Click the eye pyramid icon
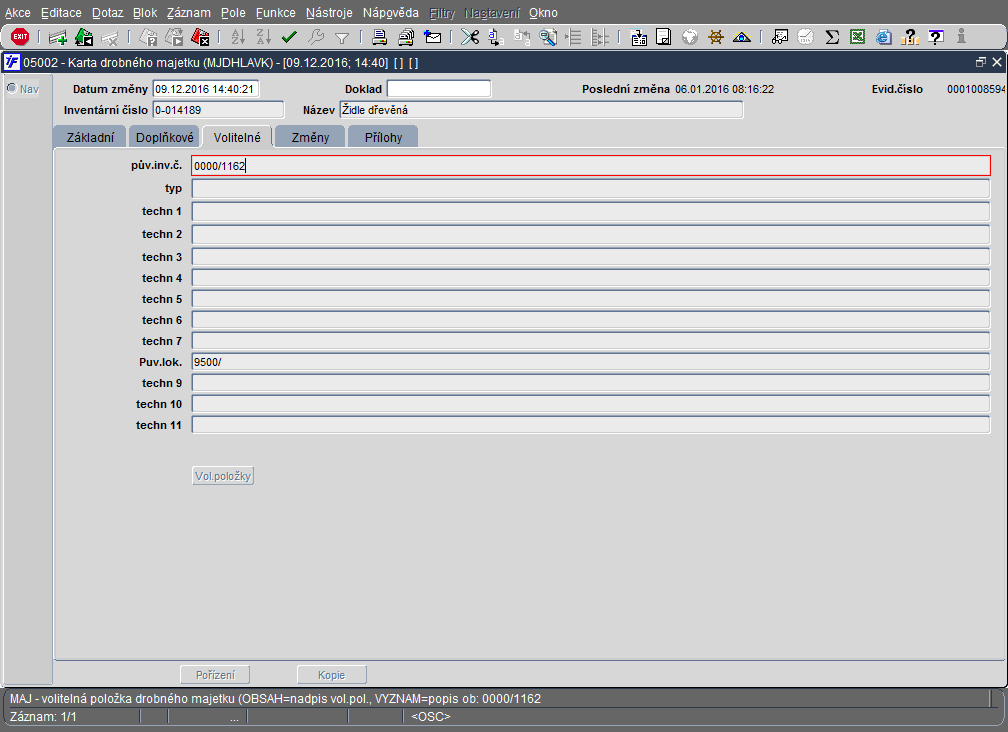 (x=742, y=37)
